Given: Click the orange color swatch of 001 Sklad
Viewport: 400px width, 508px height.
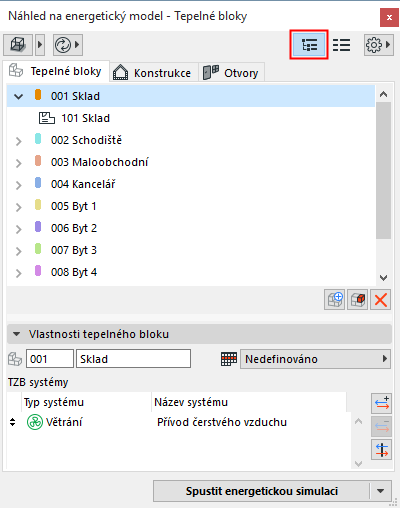Looking at the screenshot, I should coord(38,95).
